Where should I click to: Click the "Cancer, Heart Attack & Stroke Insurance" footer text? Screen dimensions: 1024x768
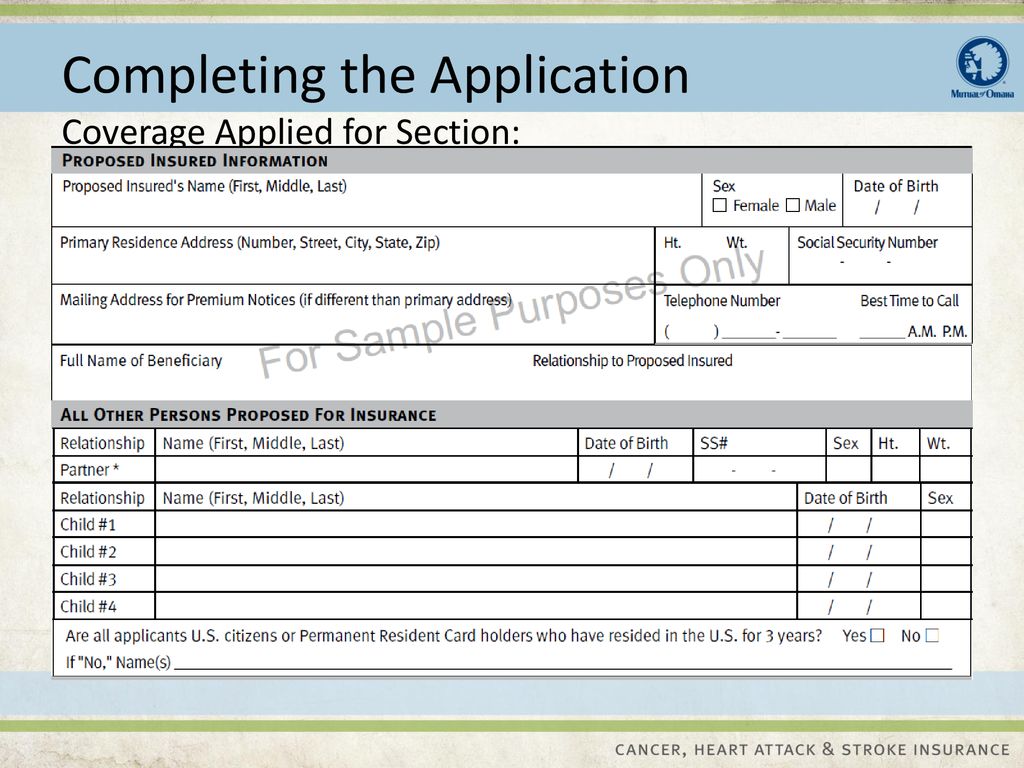pos(812,749)
